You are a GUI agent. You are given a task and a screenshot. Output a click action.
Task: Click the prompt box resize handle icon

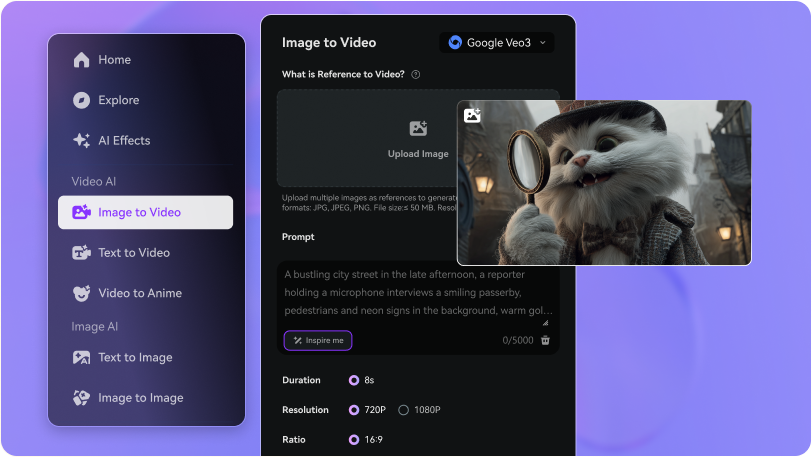tap(545, 323)
